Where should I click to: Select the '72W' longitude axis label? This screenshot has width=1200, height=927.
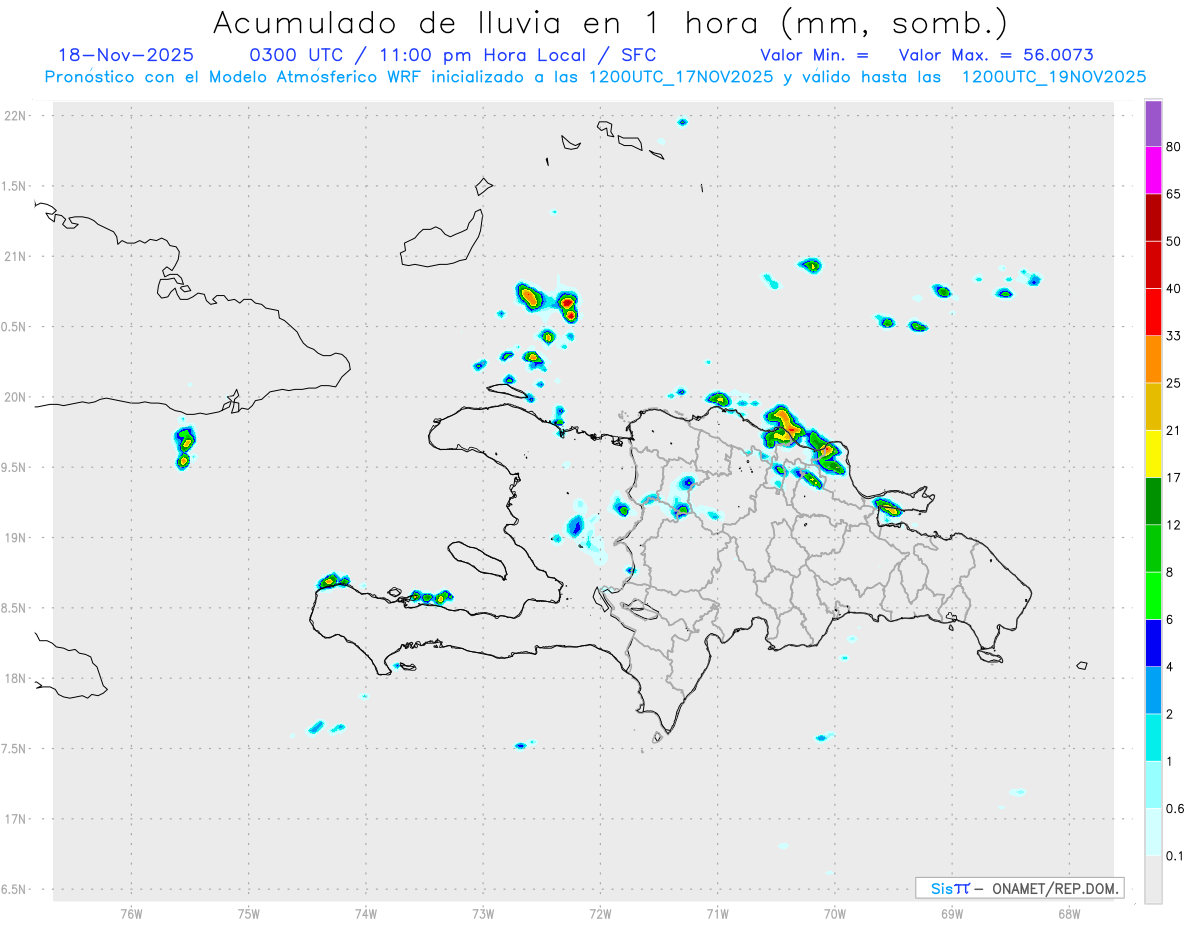[600, 912]
